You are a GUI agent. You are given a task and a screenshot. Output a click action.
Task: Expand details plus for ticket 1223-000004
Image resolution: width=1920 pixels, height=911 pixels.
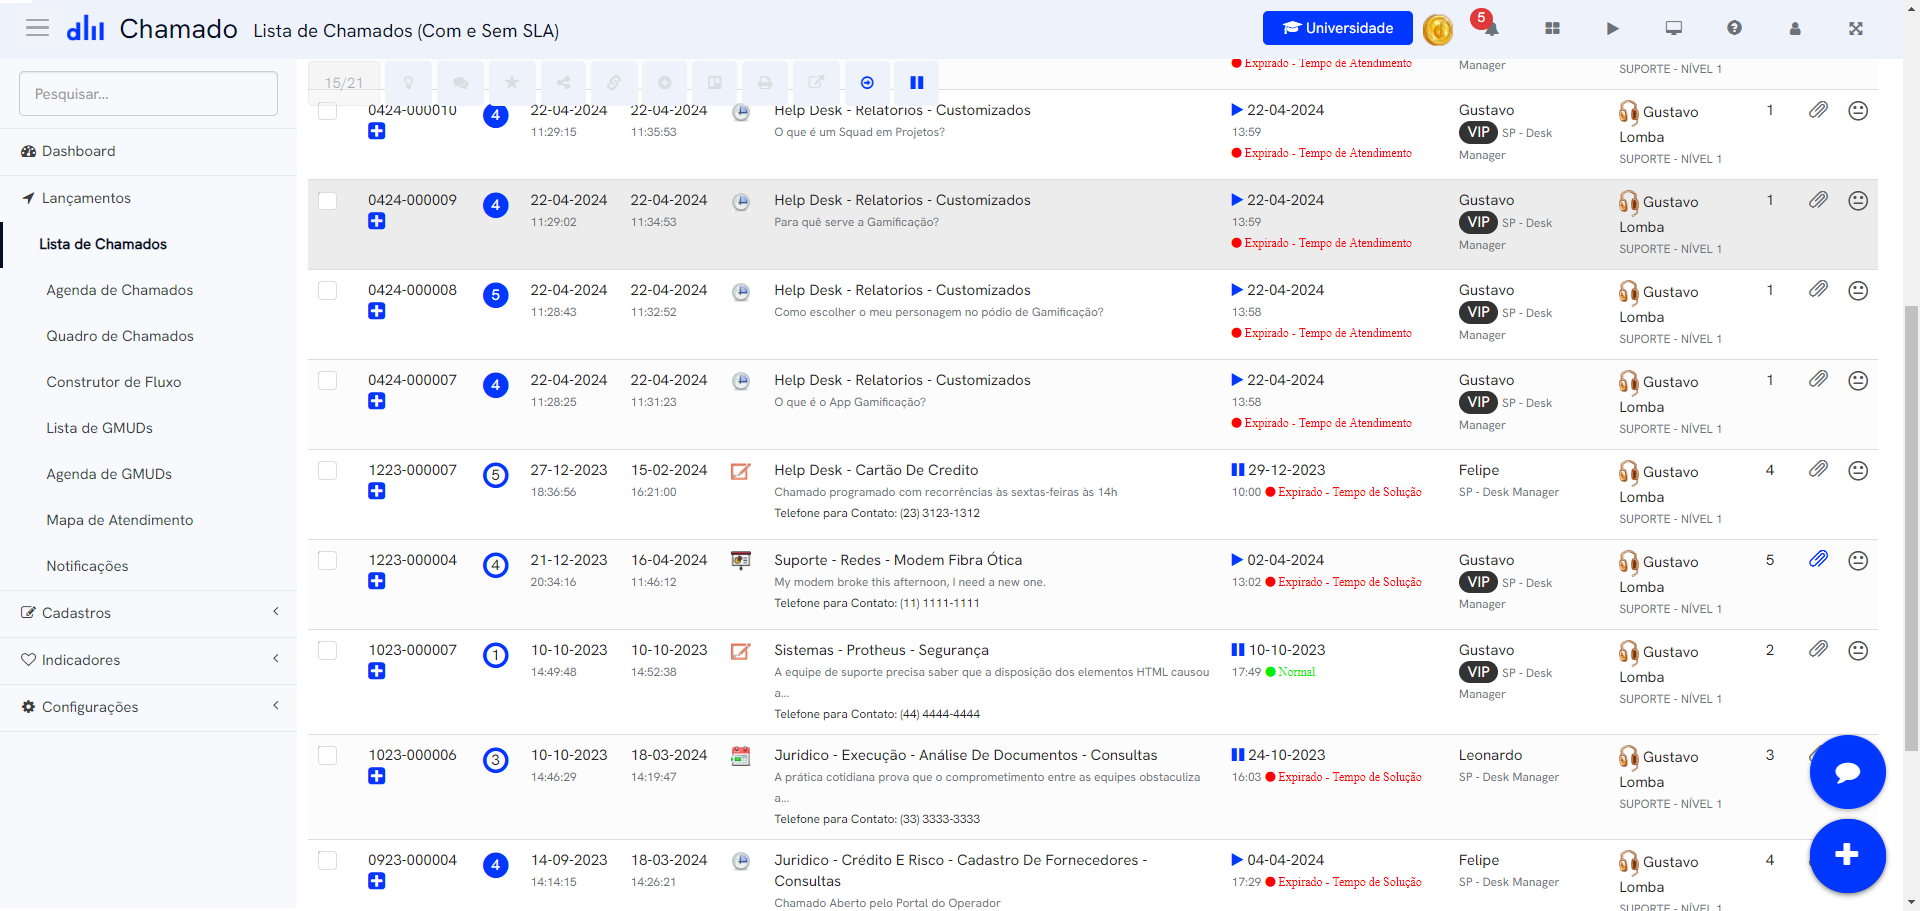pyautogui.click(x=377, y=581)
